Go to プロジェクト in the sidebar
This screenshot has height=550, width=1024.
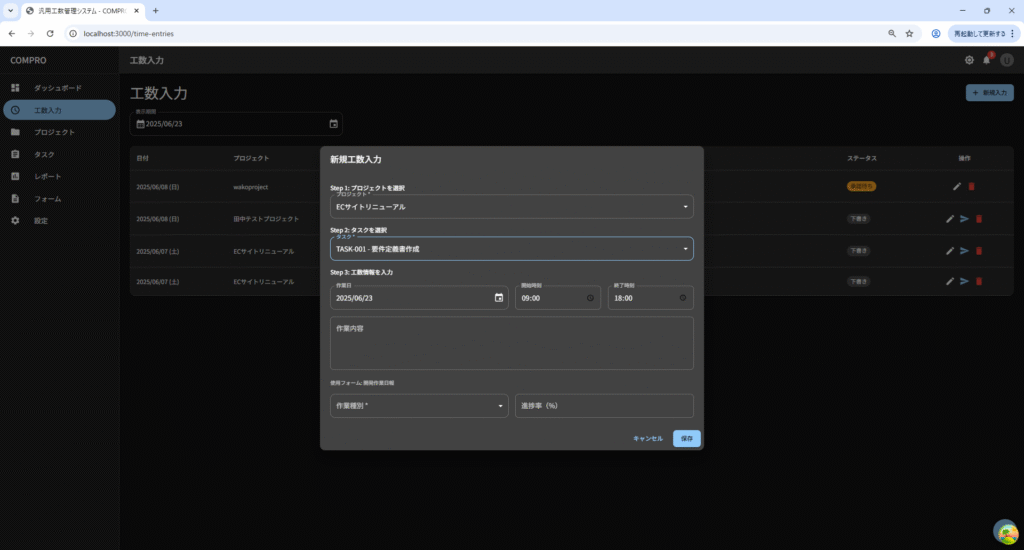[59, 132]
